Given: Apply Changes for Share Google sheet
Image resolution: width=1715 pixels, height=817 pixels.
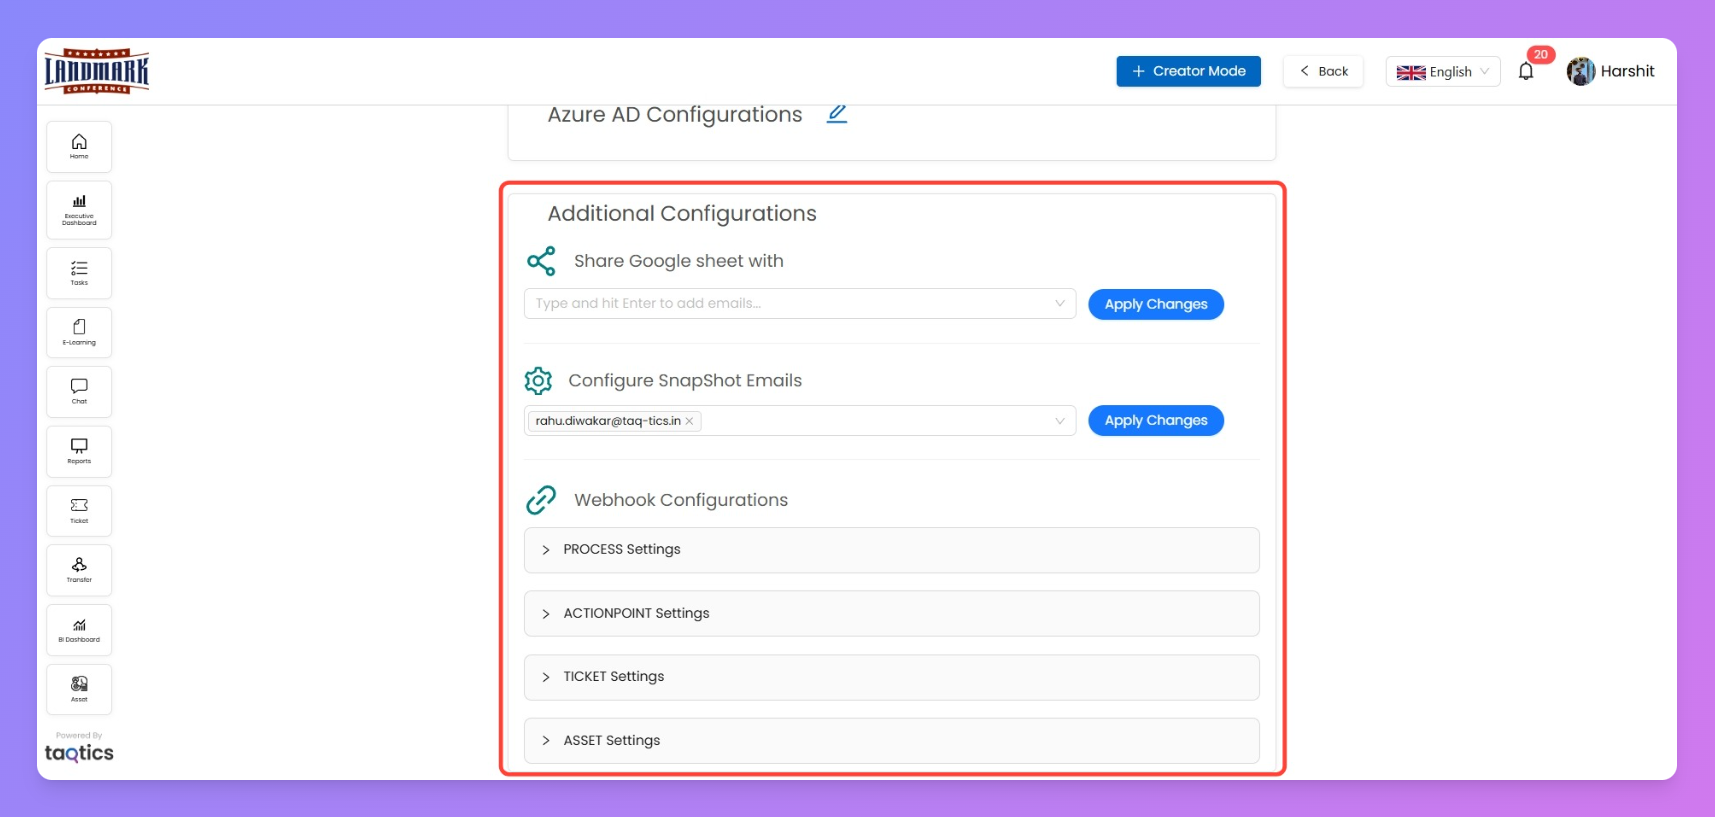Looking at the screenshot, I should 1156,304.
